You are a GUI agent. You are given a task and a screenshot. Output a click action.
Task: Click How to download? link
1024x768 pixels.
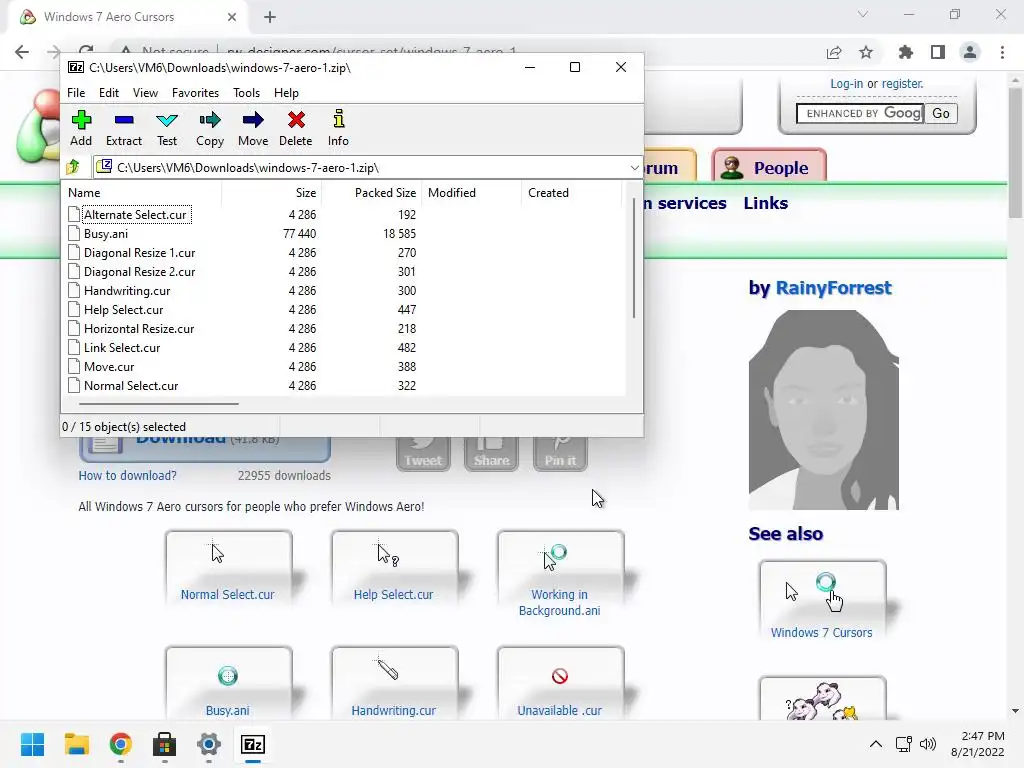(x=127, y=475)
